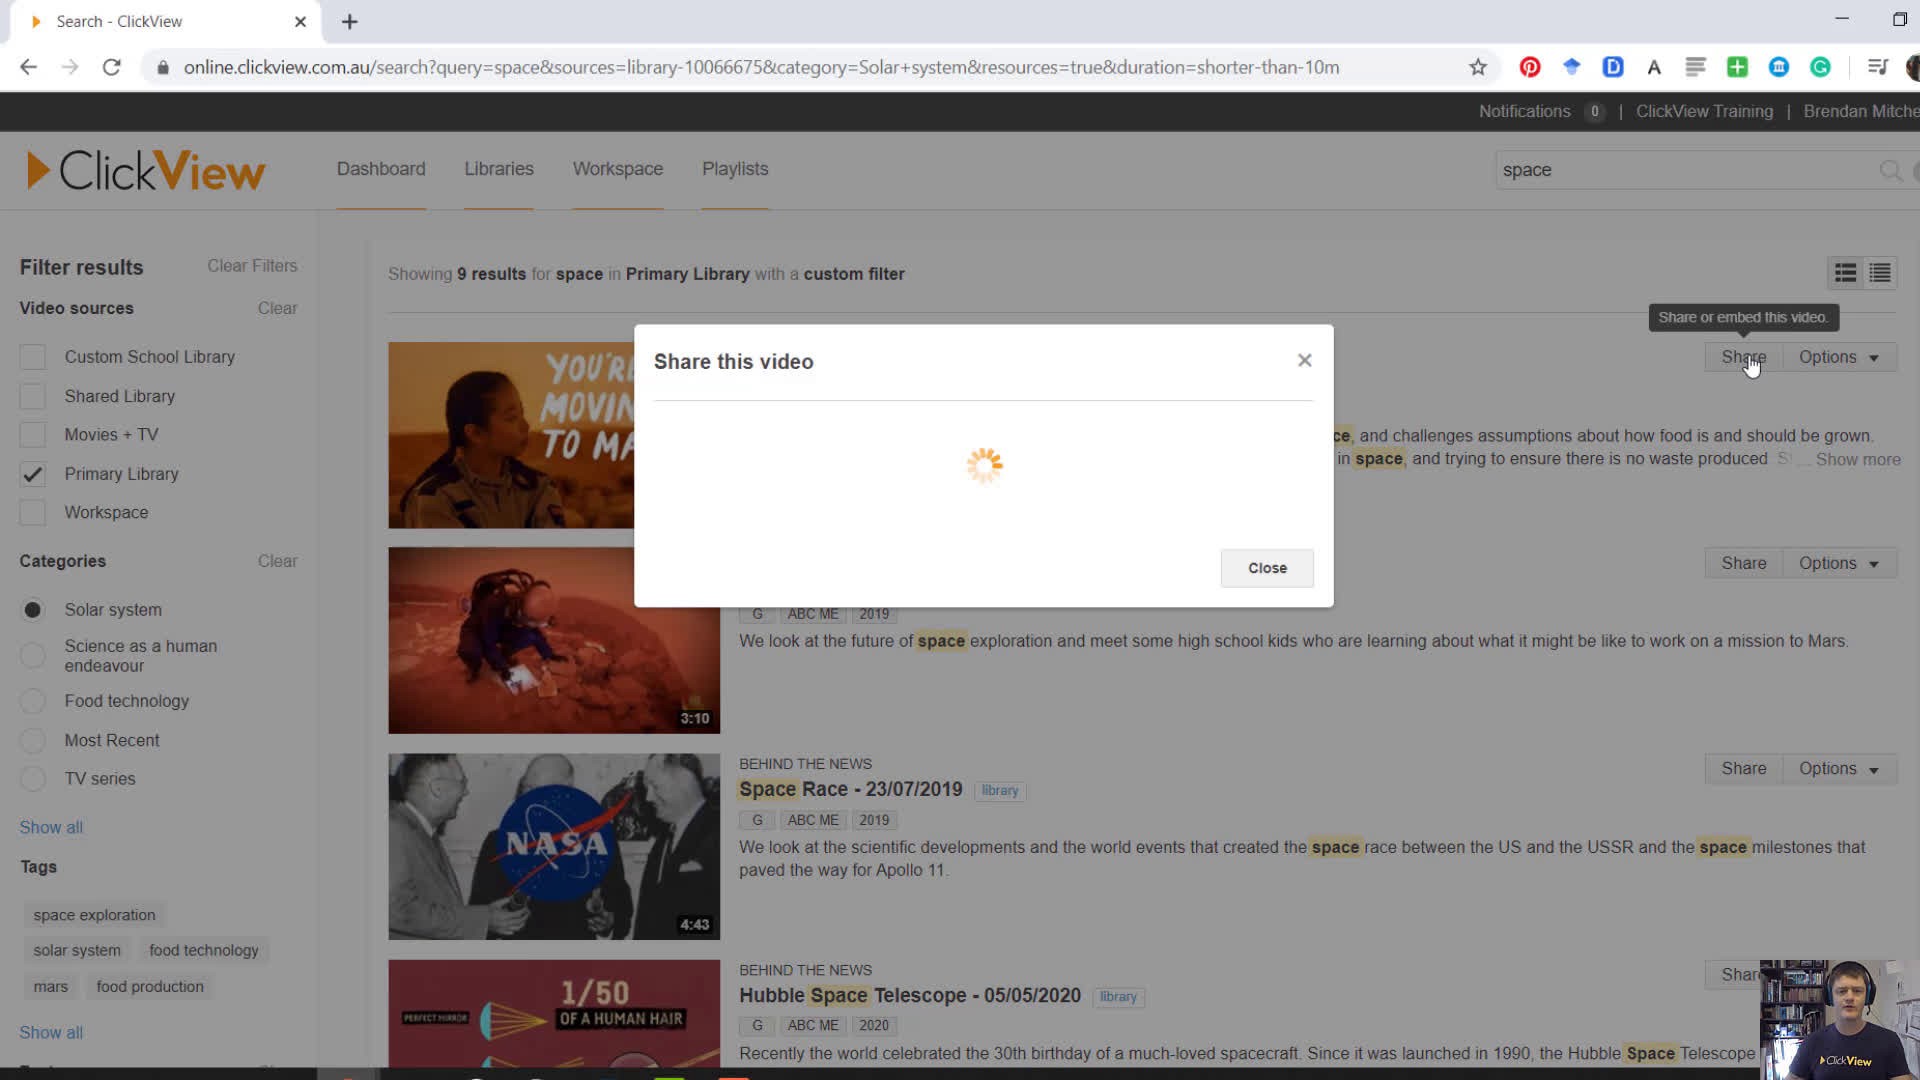Viewport: 1920px width, 1080px height.
Task: Select Science as a human endeavour radio
Action: (x=33, y=656)
